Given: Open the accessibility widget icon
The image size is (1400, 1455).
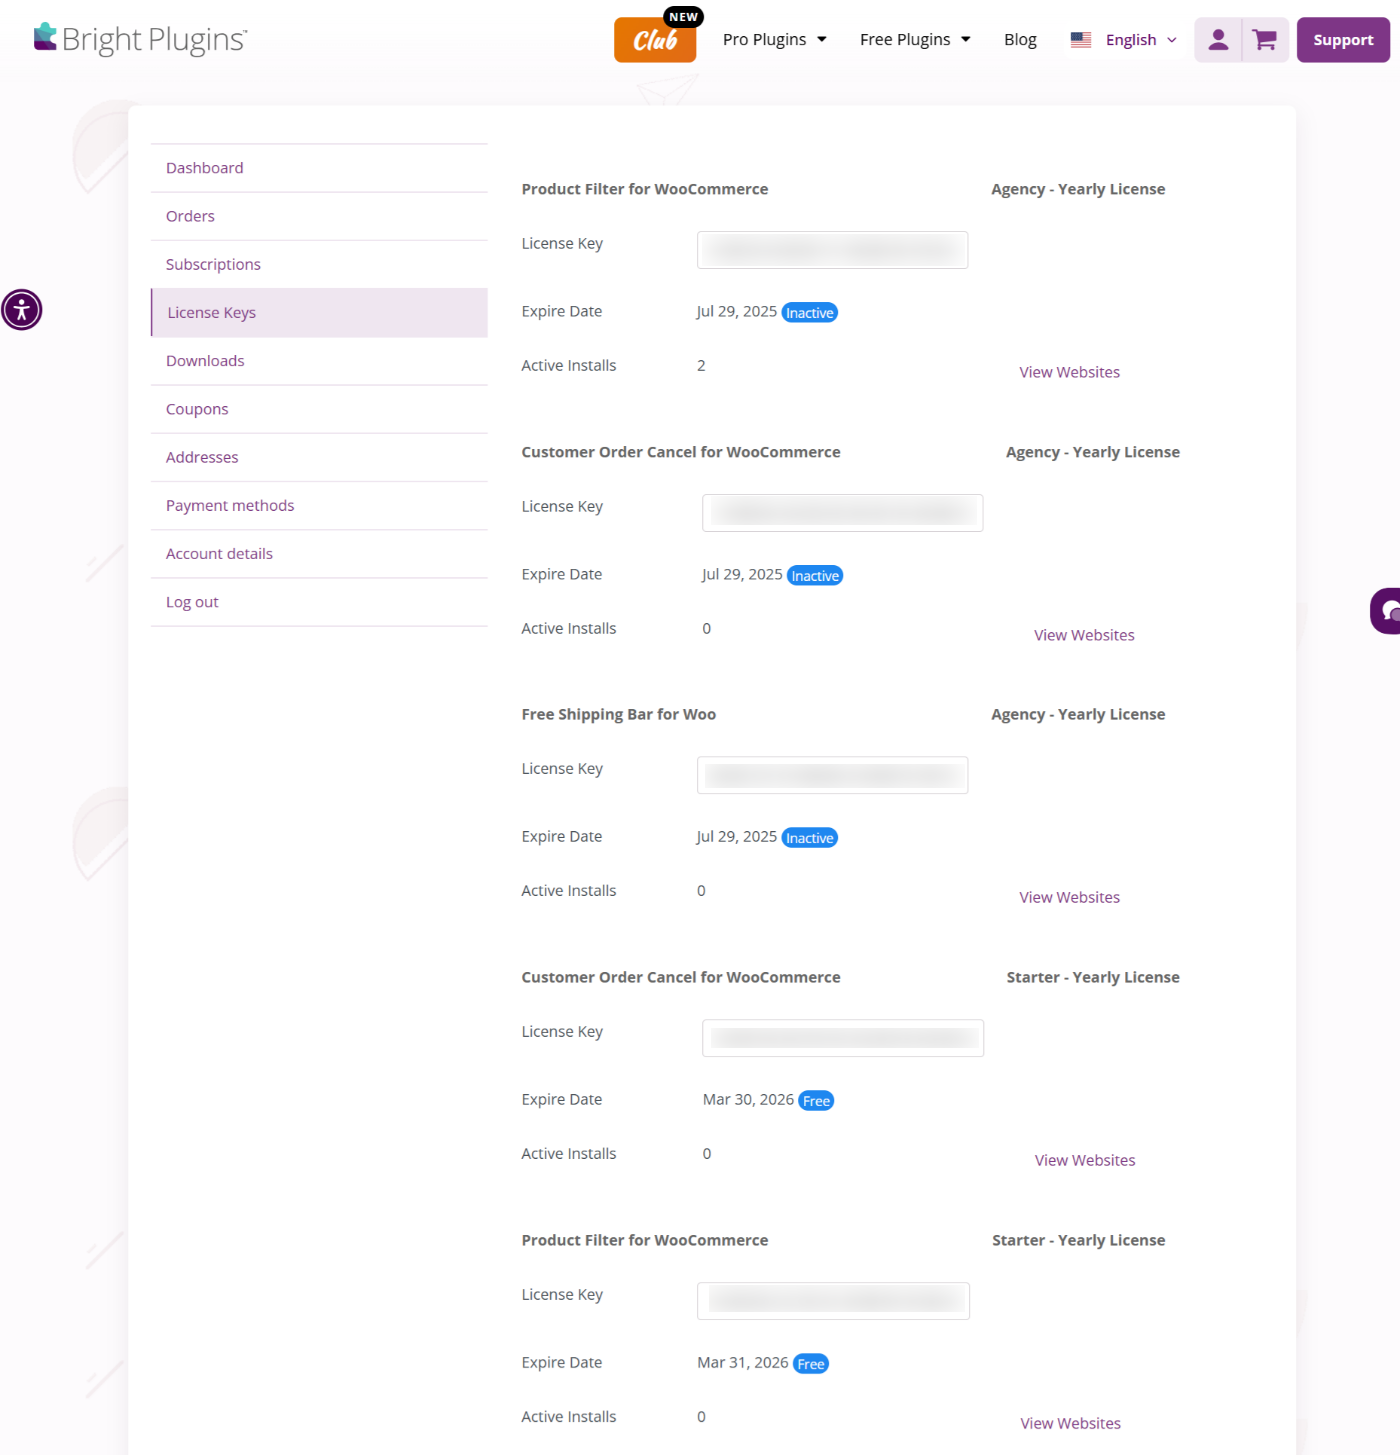Looking at the screenshot, I should click(21, 310).
